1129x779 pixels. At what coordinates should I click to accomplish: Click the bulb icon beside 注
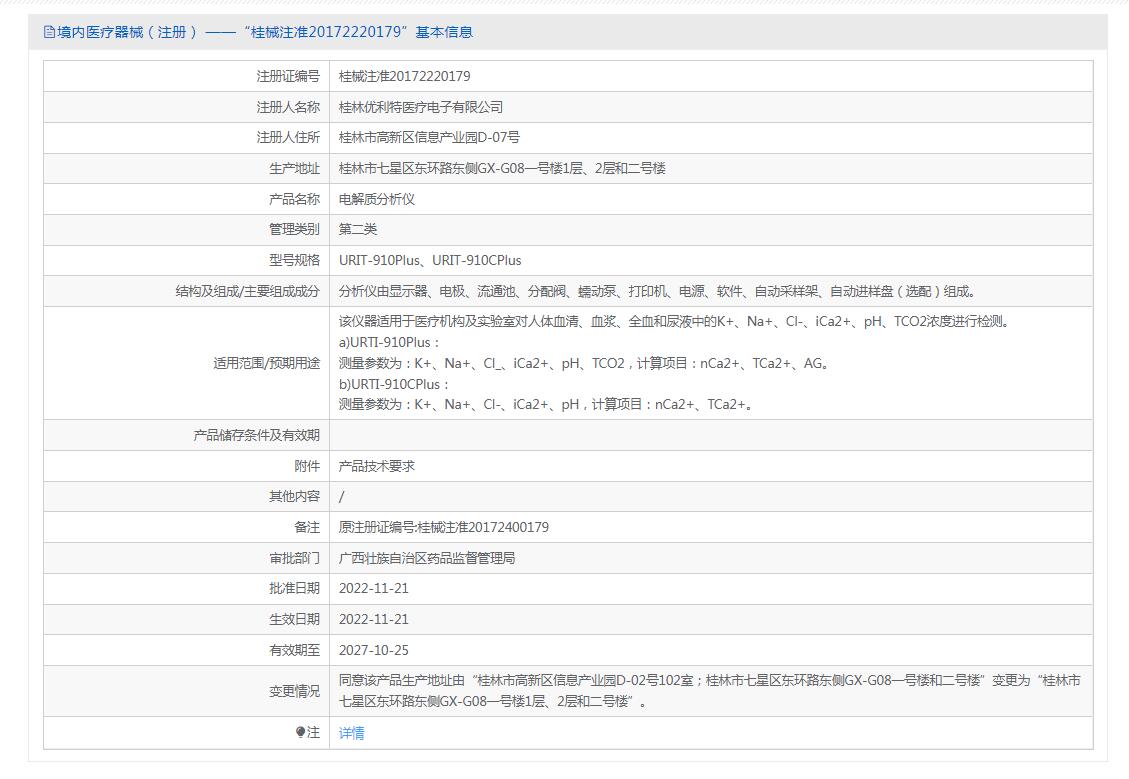pos(300,732)
